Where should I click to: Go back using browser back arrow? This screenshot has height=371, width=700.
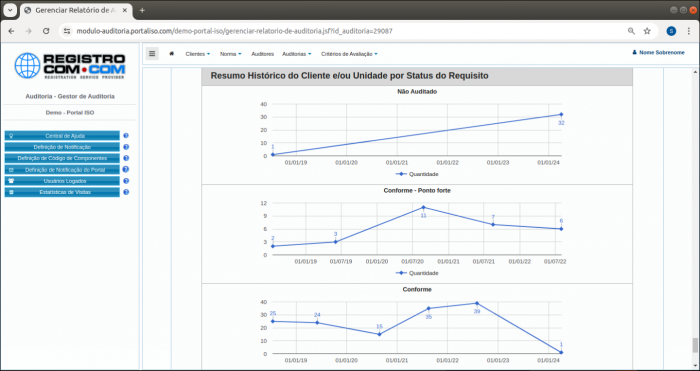click(x=12, y=31)
